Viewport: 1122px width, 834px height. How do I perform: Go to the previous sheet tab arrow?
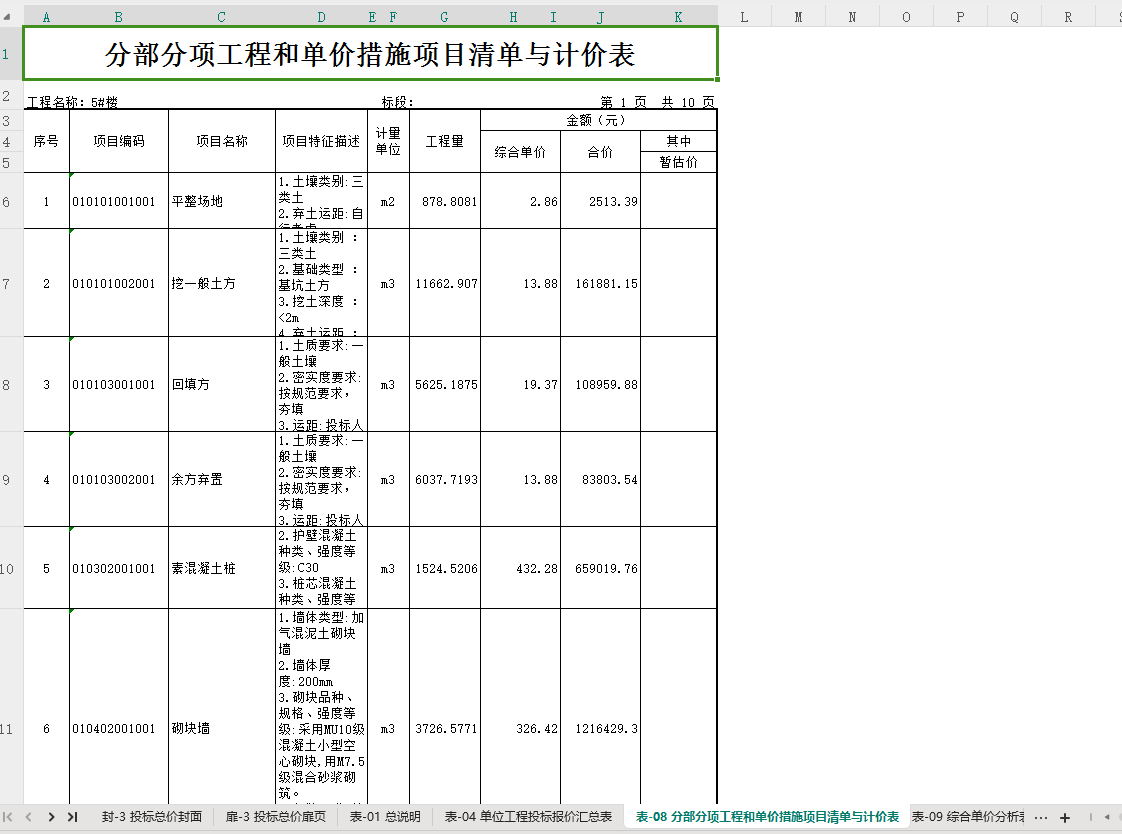29,817
